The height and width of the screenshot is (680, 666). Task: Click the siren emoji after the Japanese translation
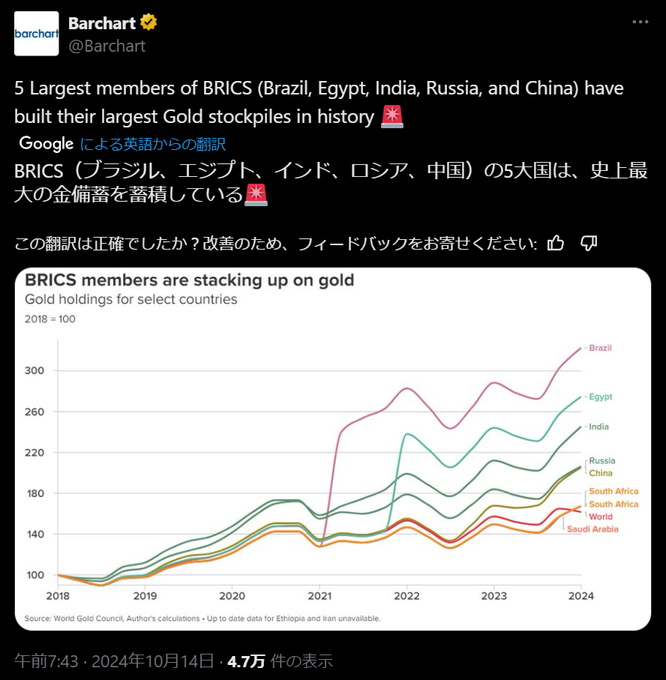256,195
